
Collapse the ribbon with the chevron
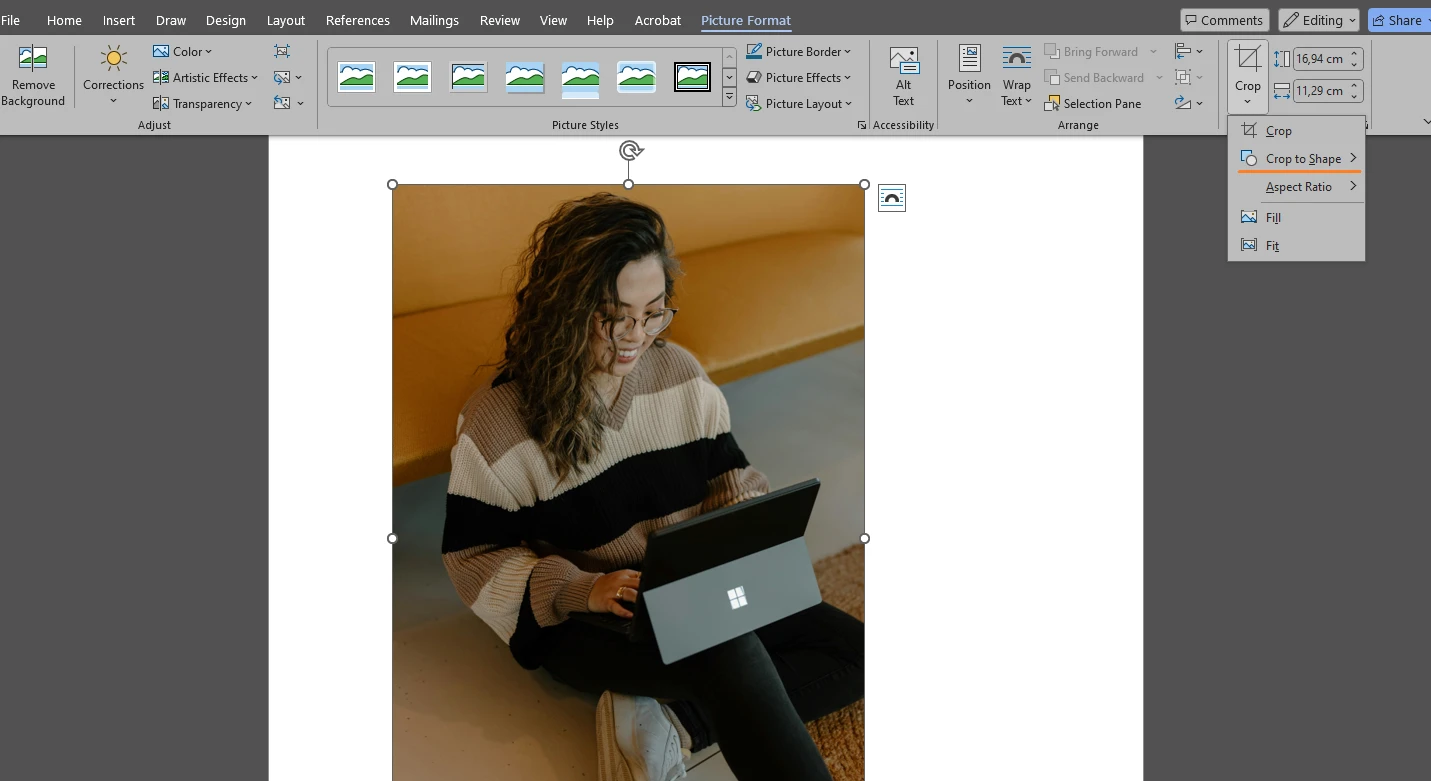pyautogui.click(x=1426, y=122)
